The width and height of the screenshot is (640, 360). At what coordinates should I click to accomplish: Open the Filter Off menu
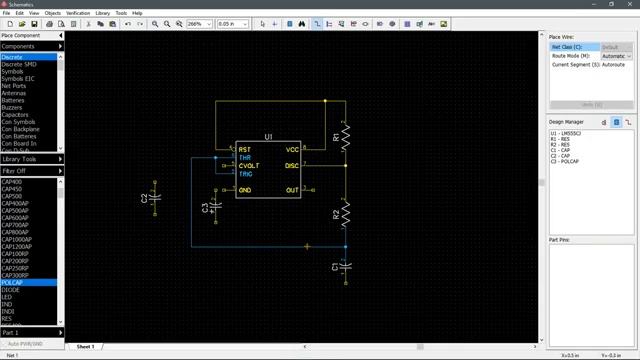tap(32, 171)
